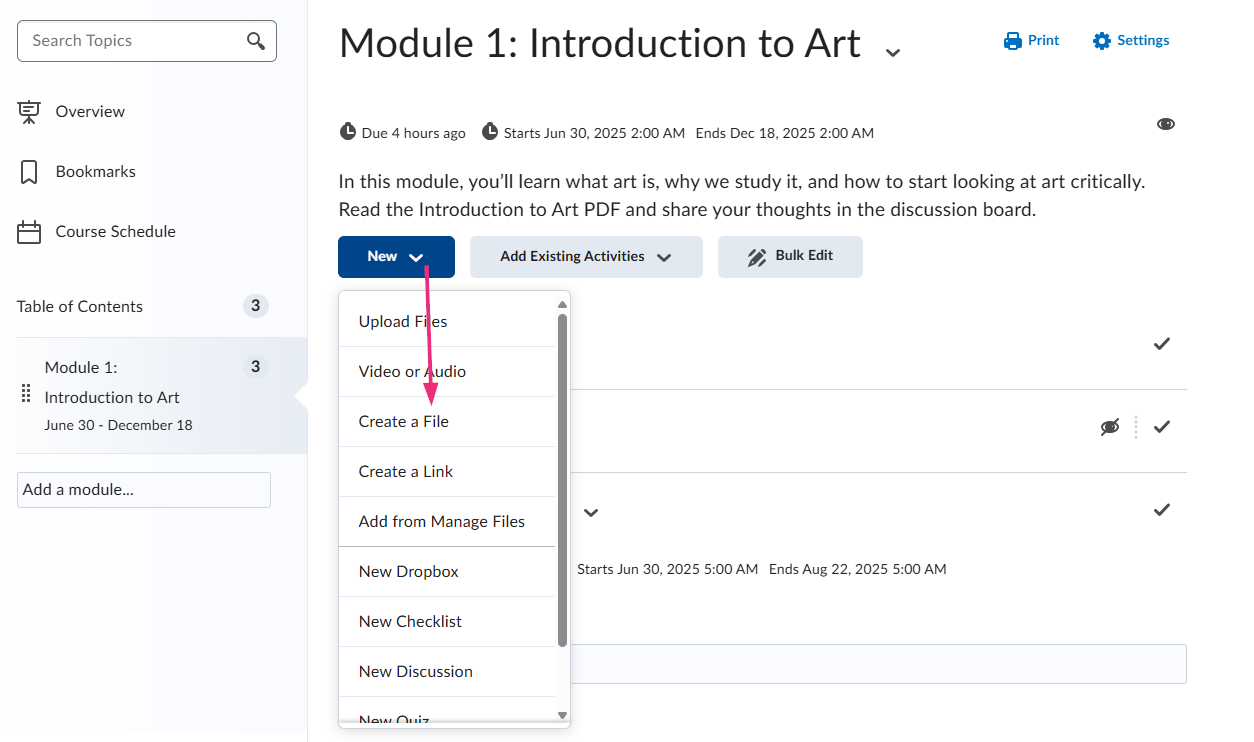Click the completion checkmark on the first item
1254x742 pixels.
pos(1162,344)
